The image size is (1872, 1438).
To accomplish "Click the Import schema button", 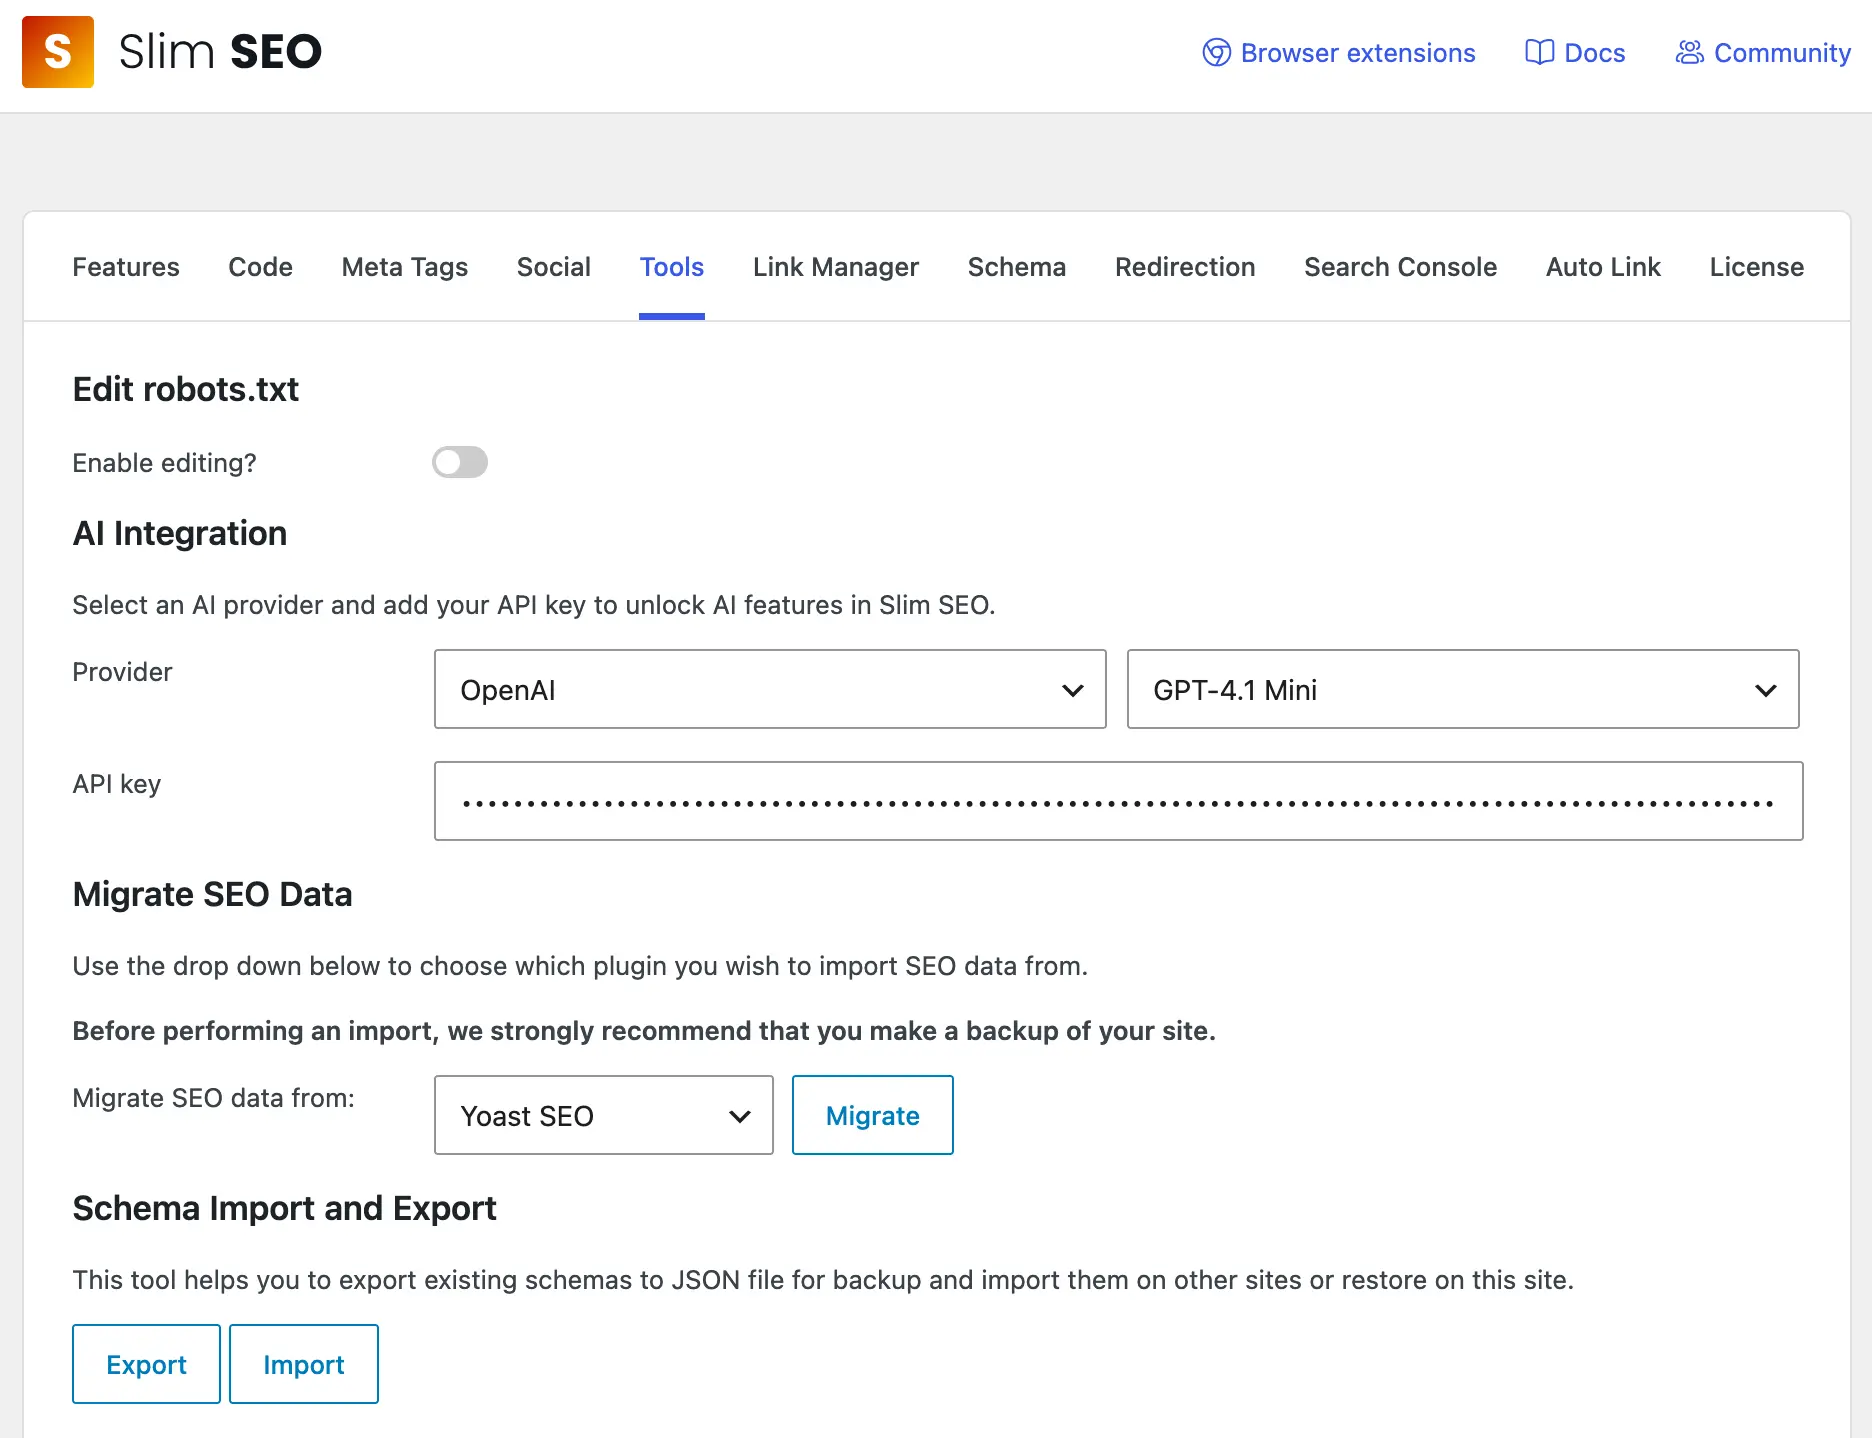I will pyautogui.click(x=303, y=1364).
